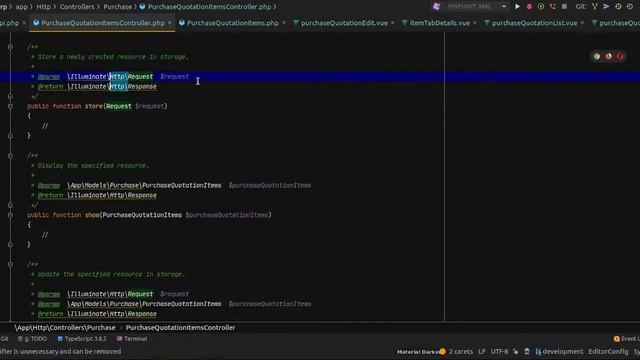This screenshot has height=360, width=640.
Task: Collapse the 'Update the specified resource' doc comment
Action: coord(10,264)
